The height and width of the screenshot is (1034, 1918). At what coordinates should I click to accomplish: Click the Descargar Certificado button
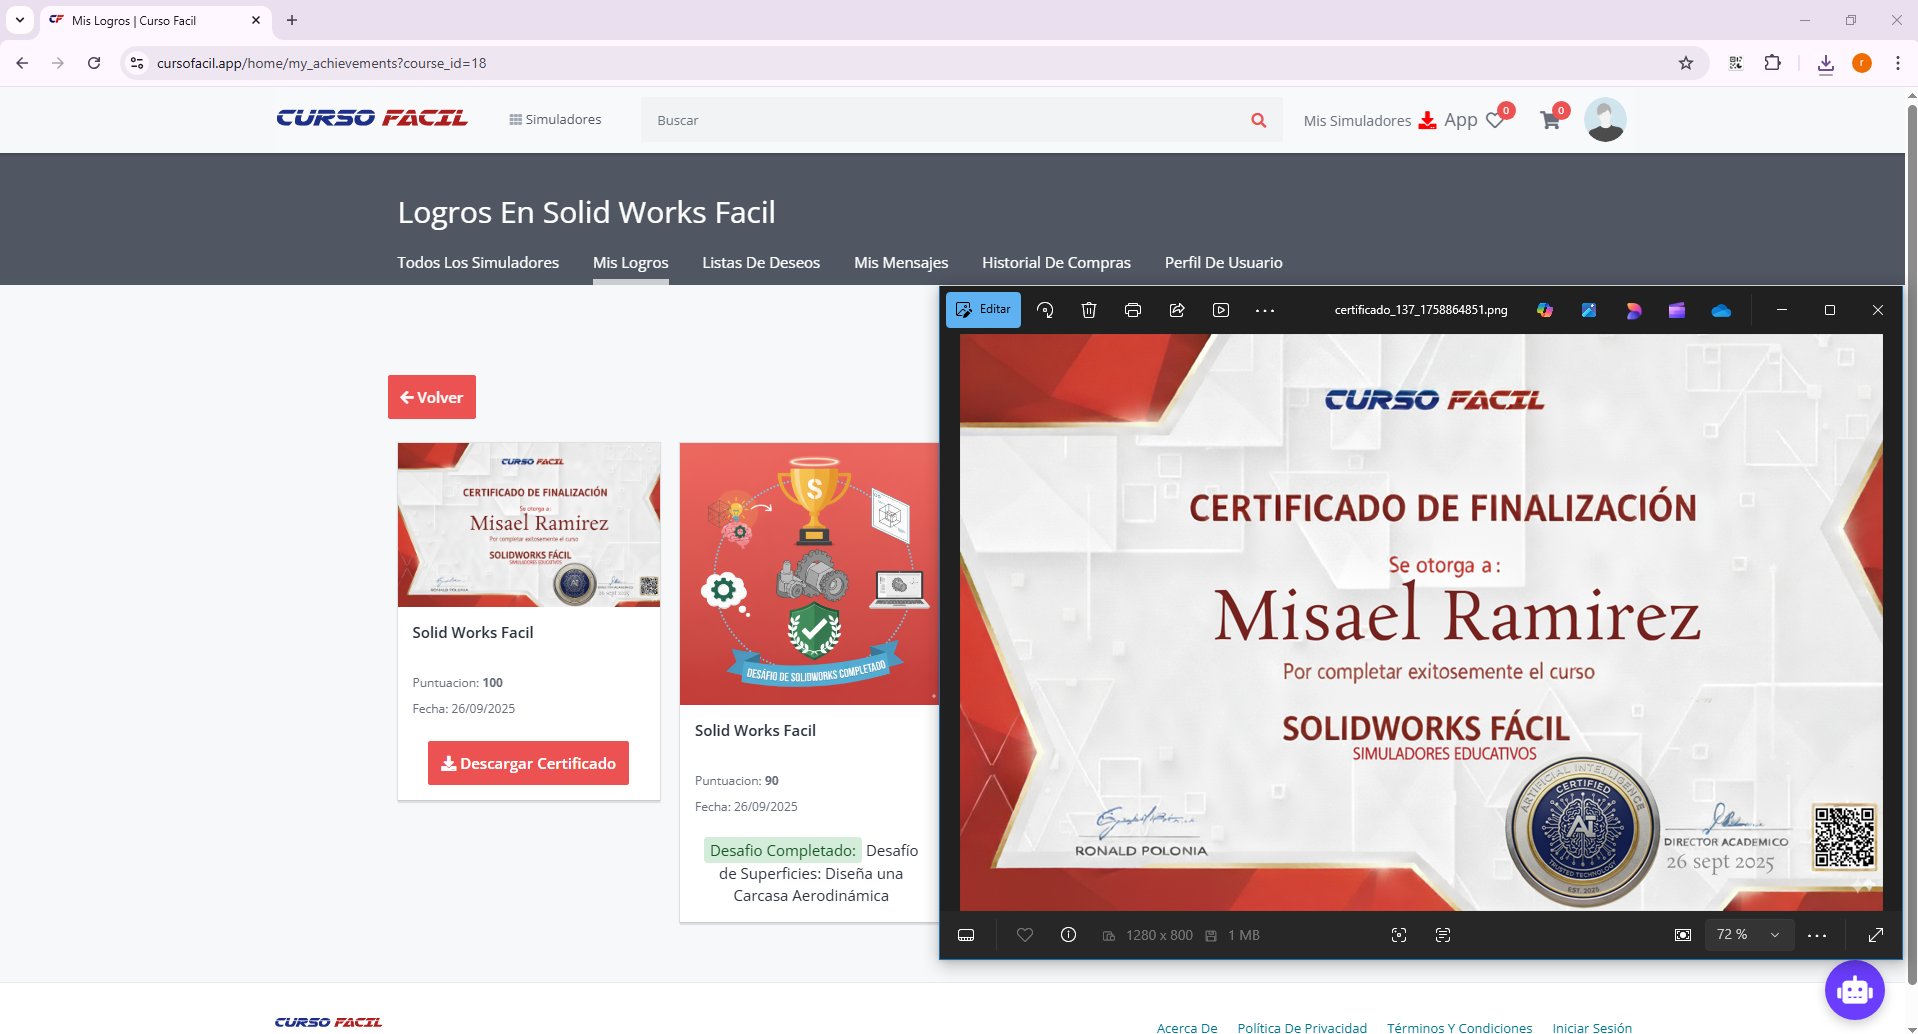pos(528,763)
